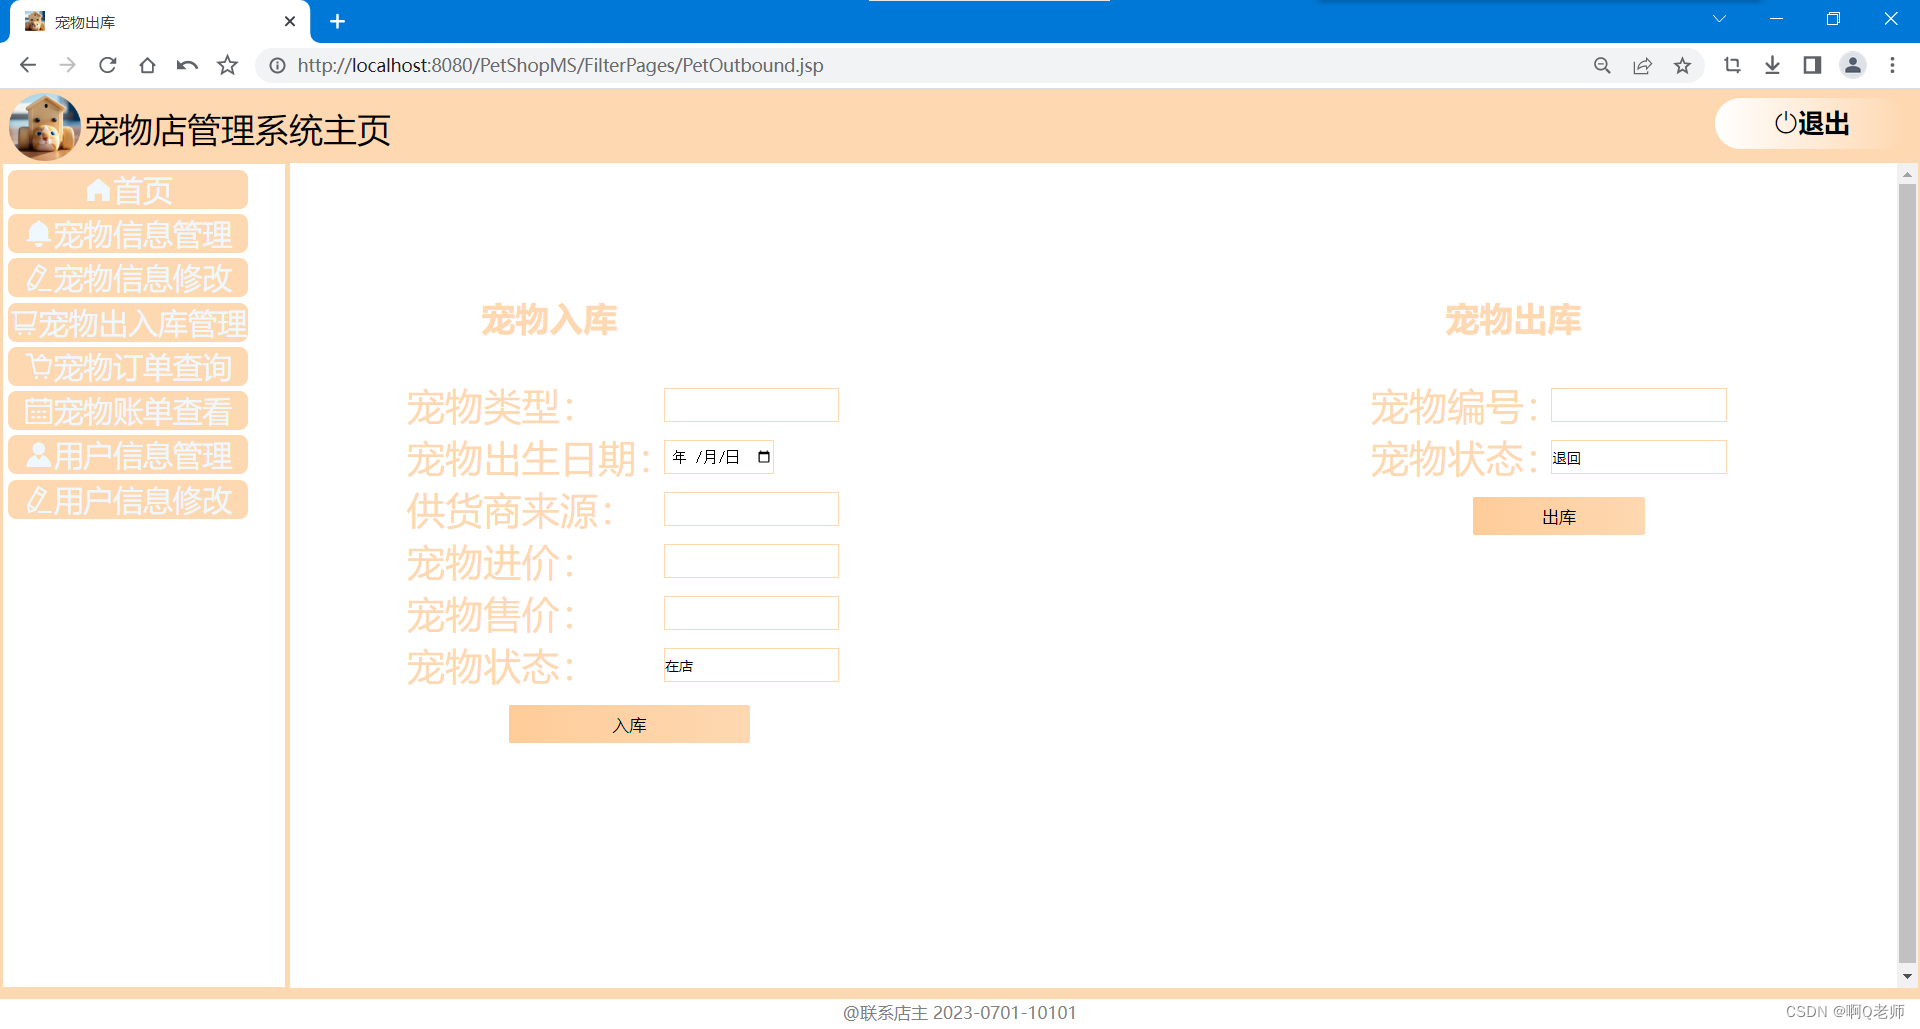Viewport: 1920px width, 1029px height.
Task: Bookmark via star icon left of address bar
Action: tap(228, 65)
